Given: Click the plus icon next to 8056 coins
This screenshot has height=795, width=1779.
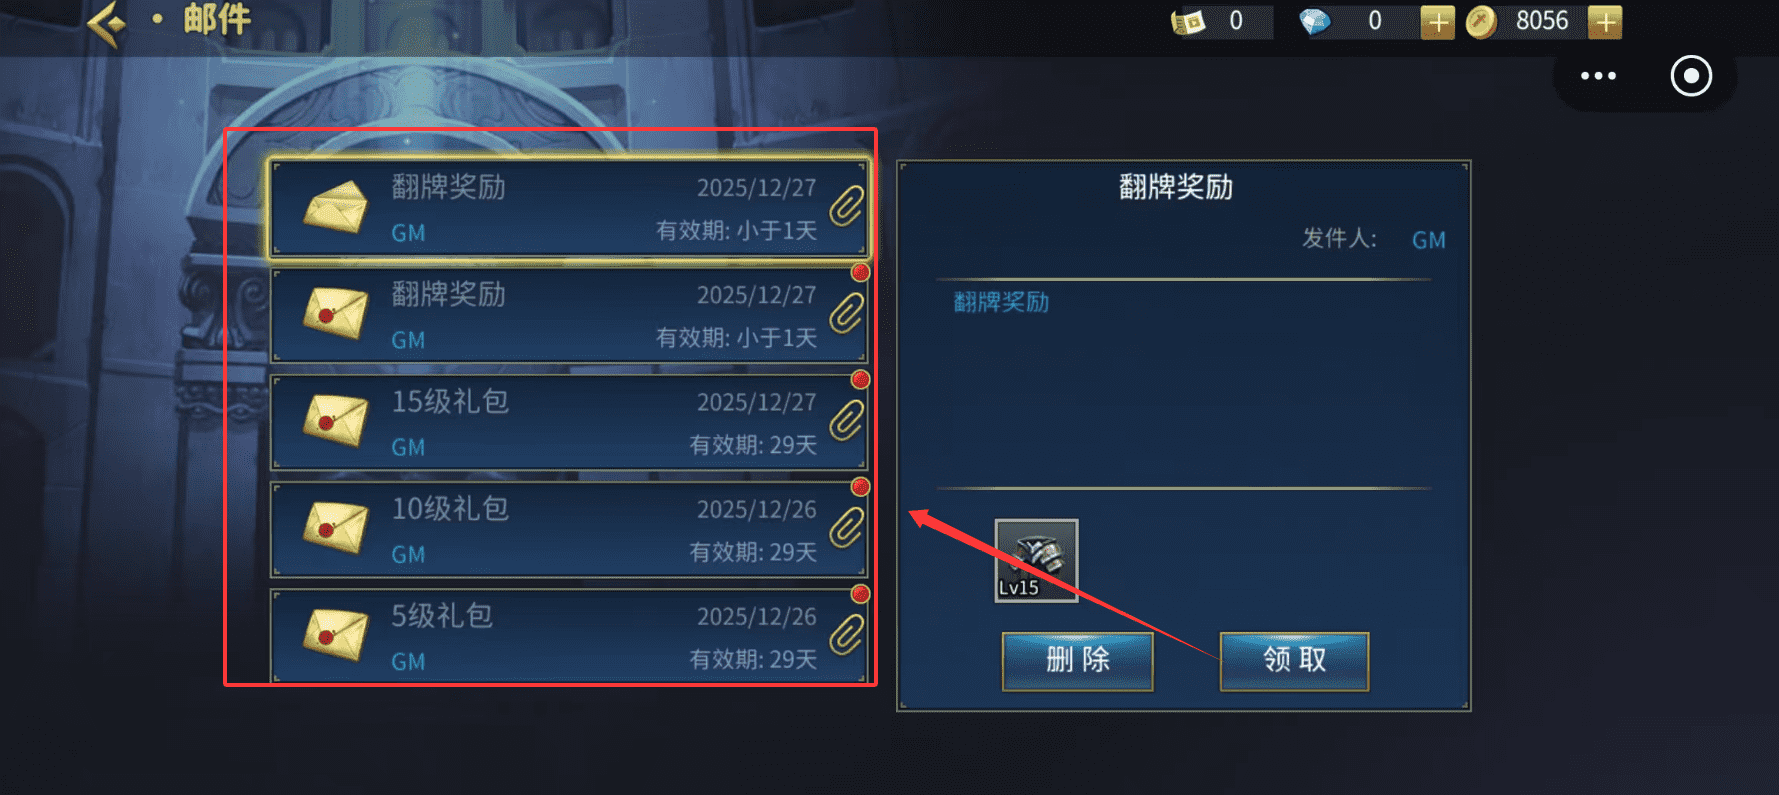Looking at the screenshot, I should point(1604,22).
